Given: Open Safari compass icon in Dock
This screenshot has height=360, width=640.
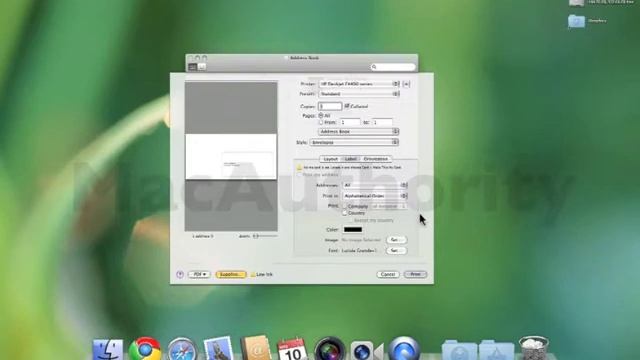Looking at the screenshot, I should tap(182, 349).
